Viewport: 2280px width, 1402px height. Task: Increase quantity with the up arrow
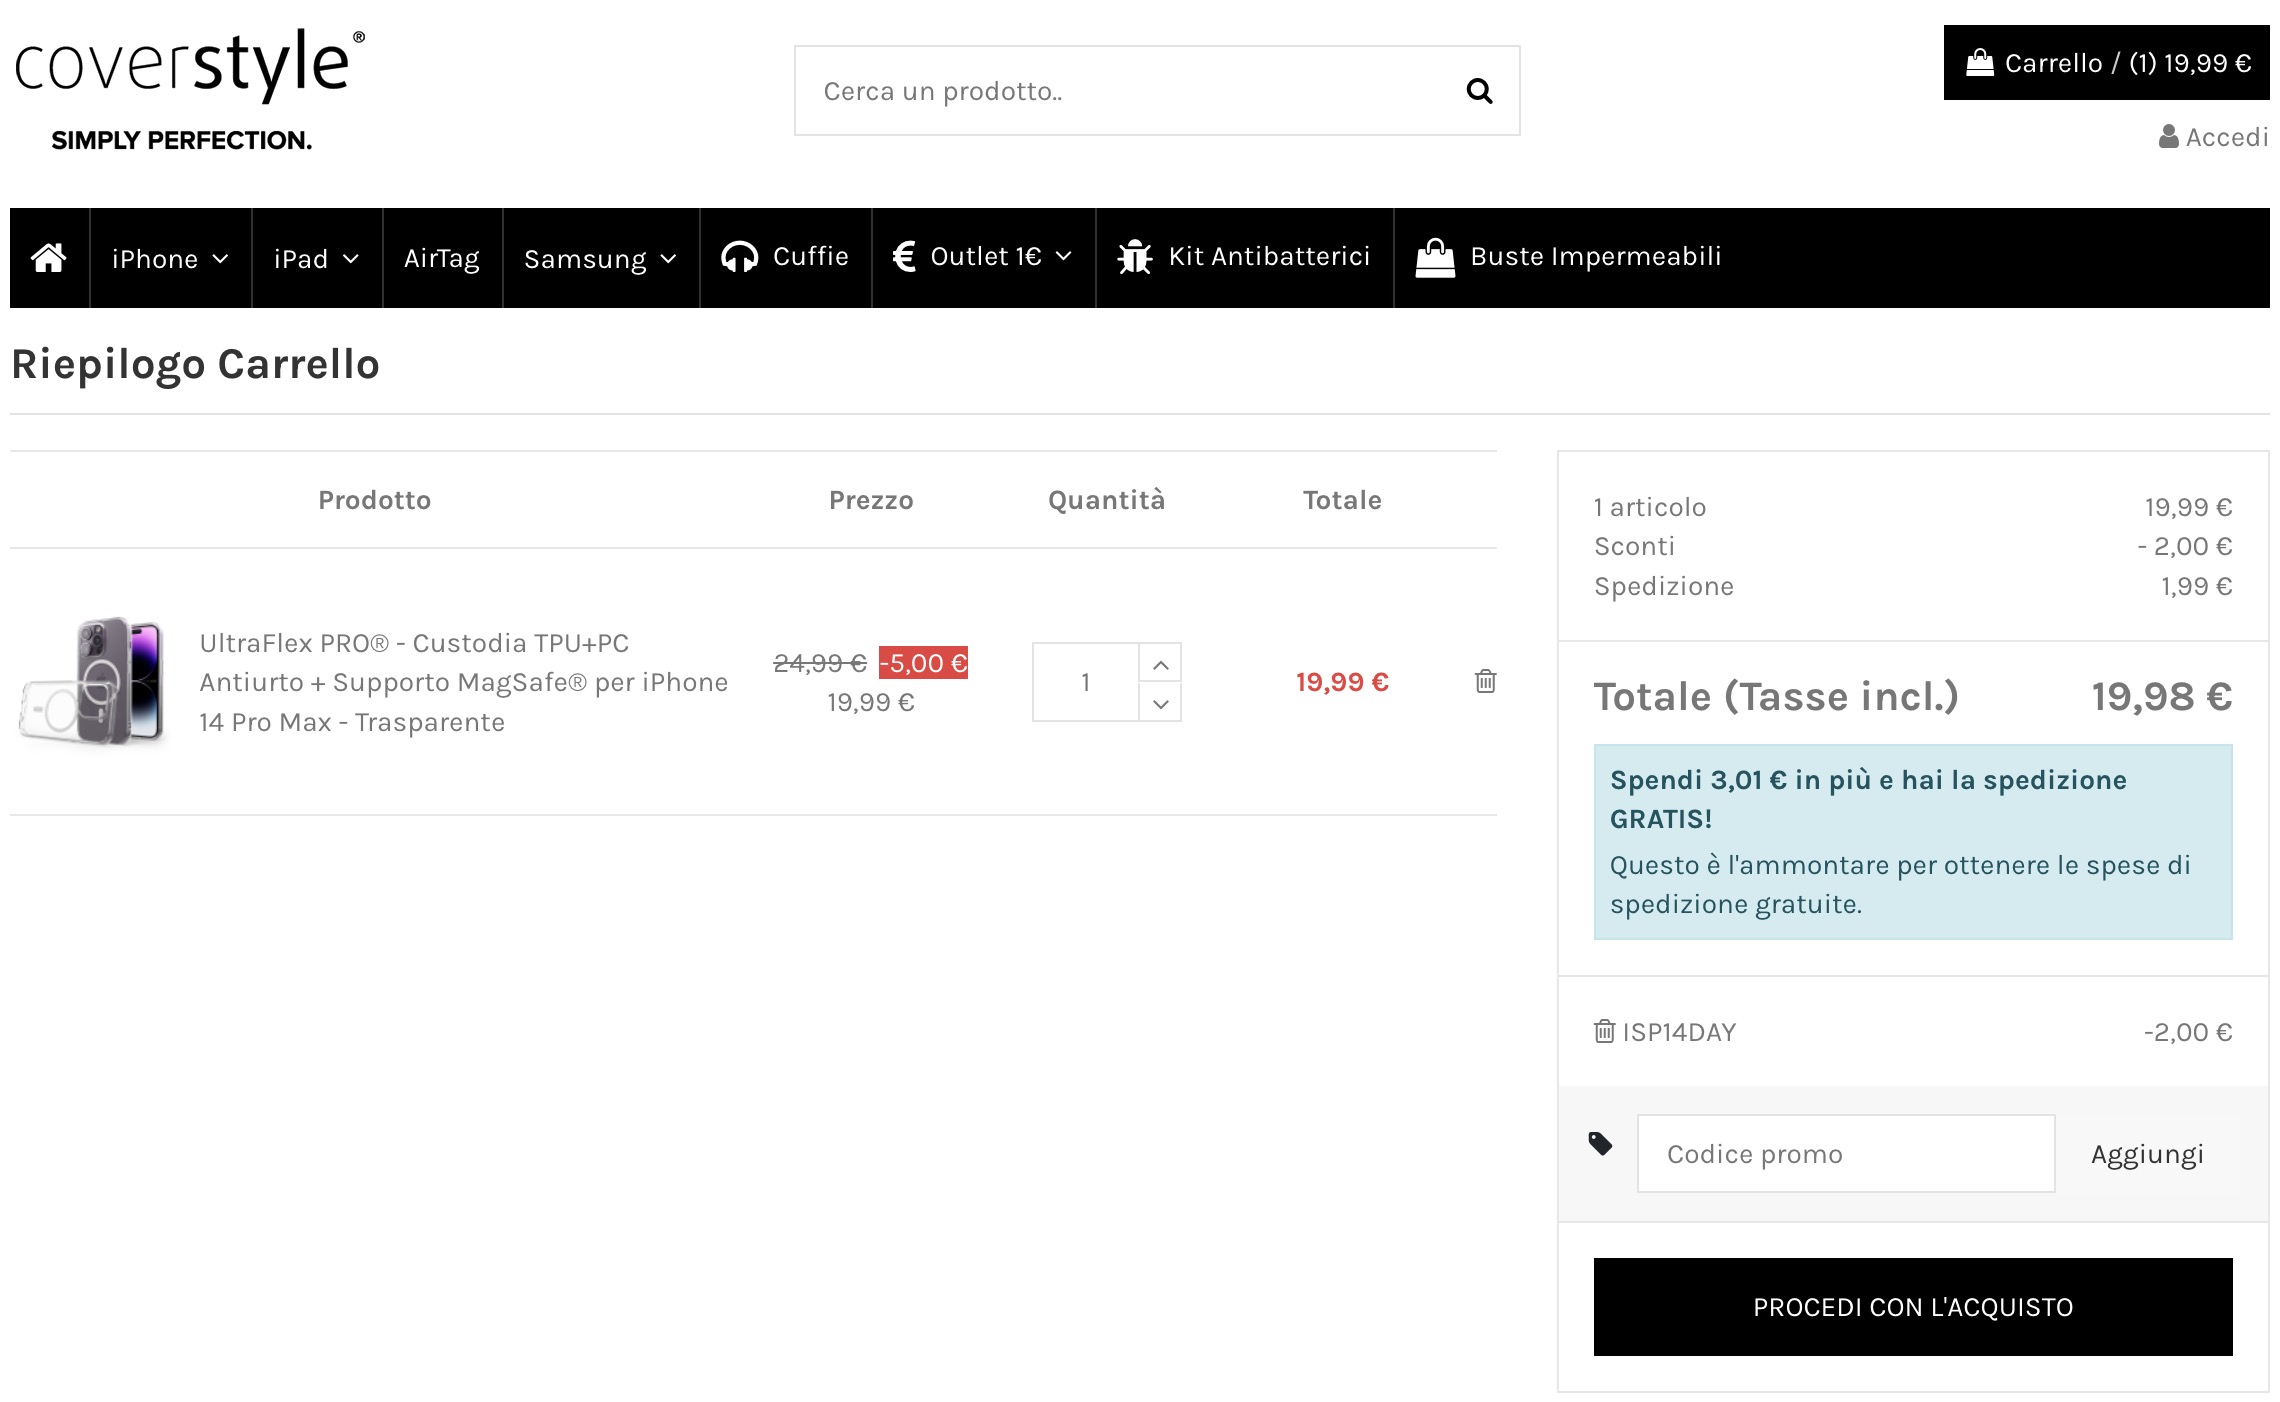click(1160, 664)
